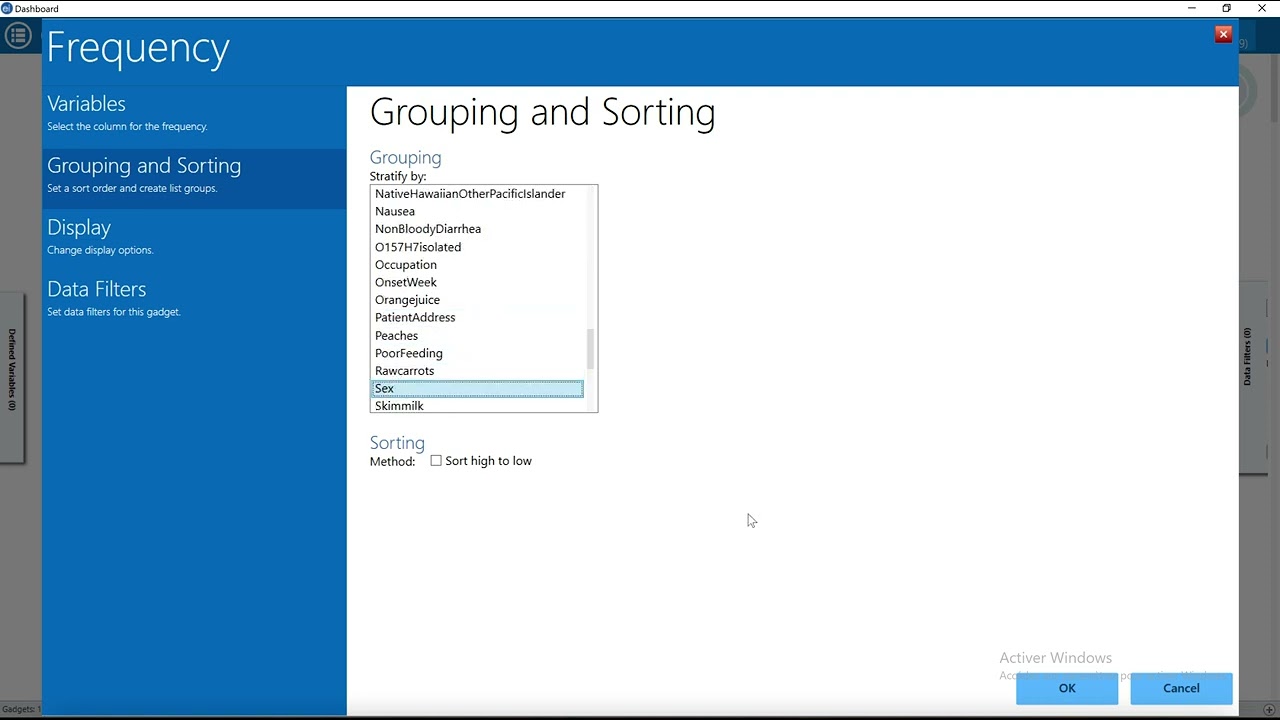Viewport: 1280px width, 720px height.
Task: Select O157H7isolated in the stratify list
Action: pyautogui.click(x=477, y=247)
